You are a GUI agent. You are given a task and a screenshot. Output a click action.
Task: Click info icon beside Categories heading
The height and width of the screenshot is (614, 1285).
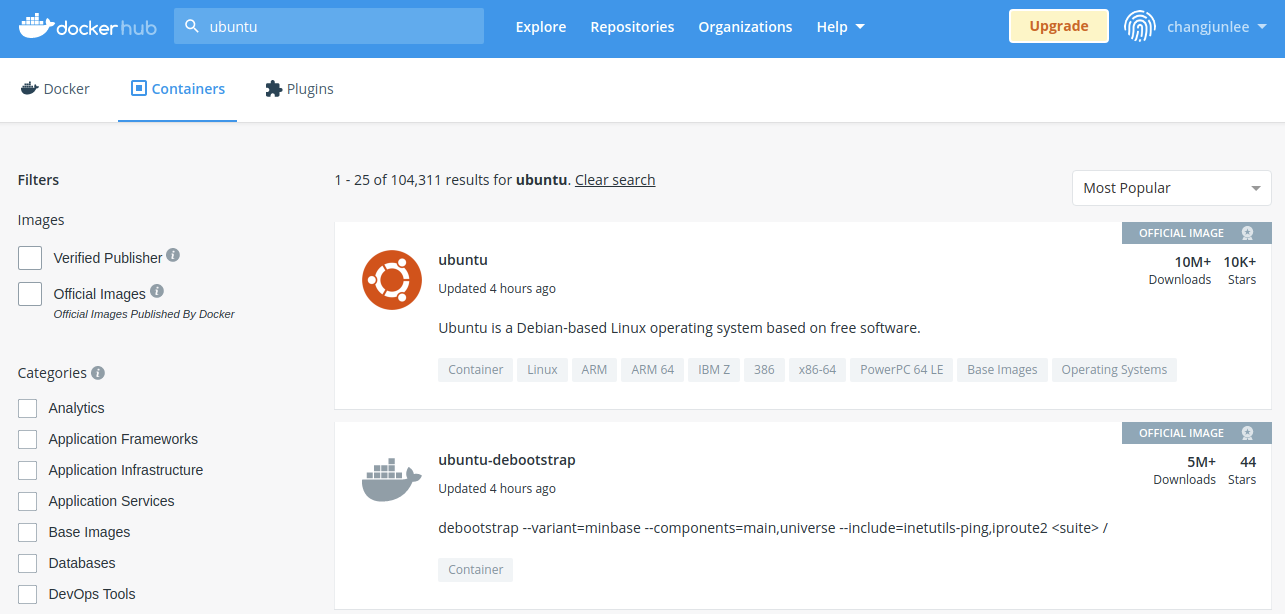pyautogui.click(x=98, y=373)
